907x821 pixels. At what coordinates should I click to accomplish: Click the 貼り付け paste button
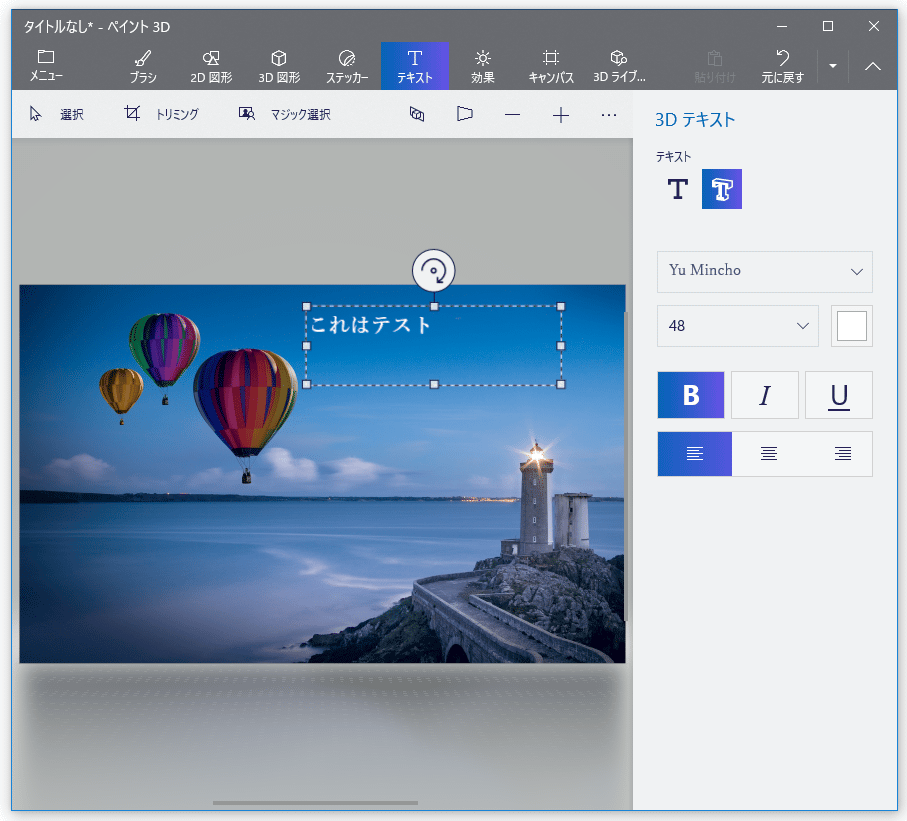click(714, 65)
